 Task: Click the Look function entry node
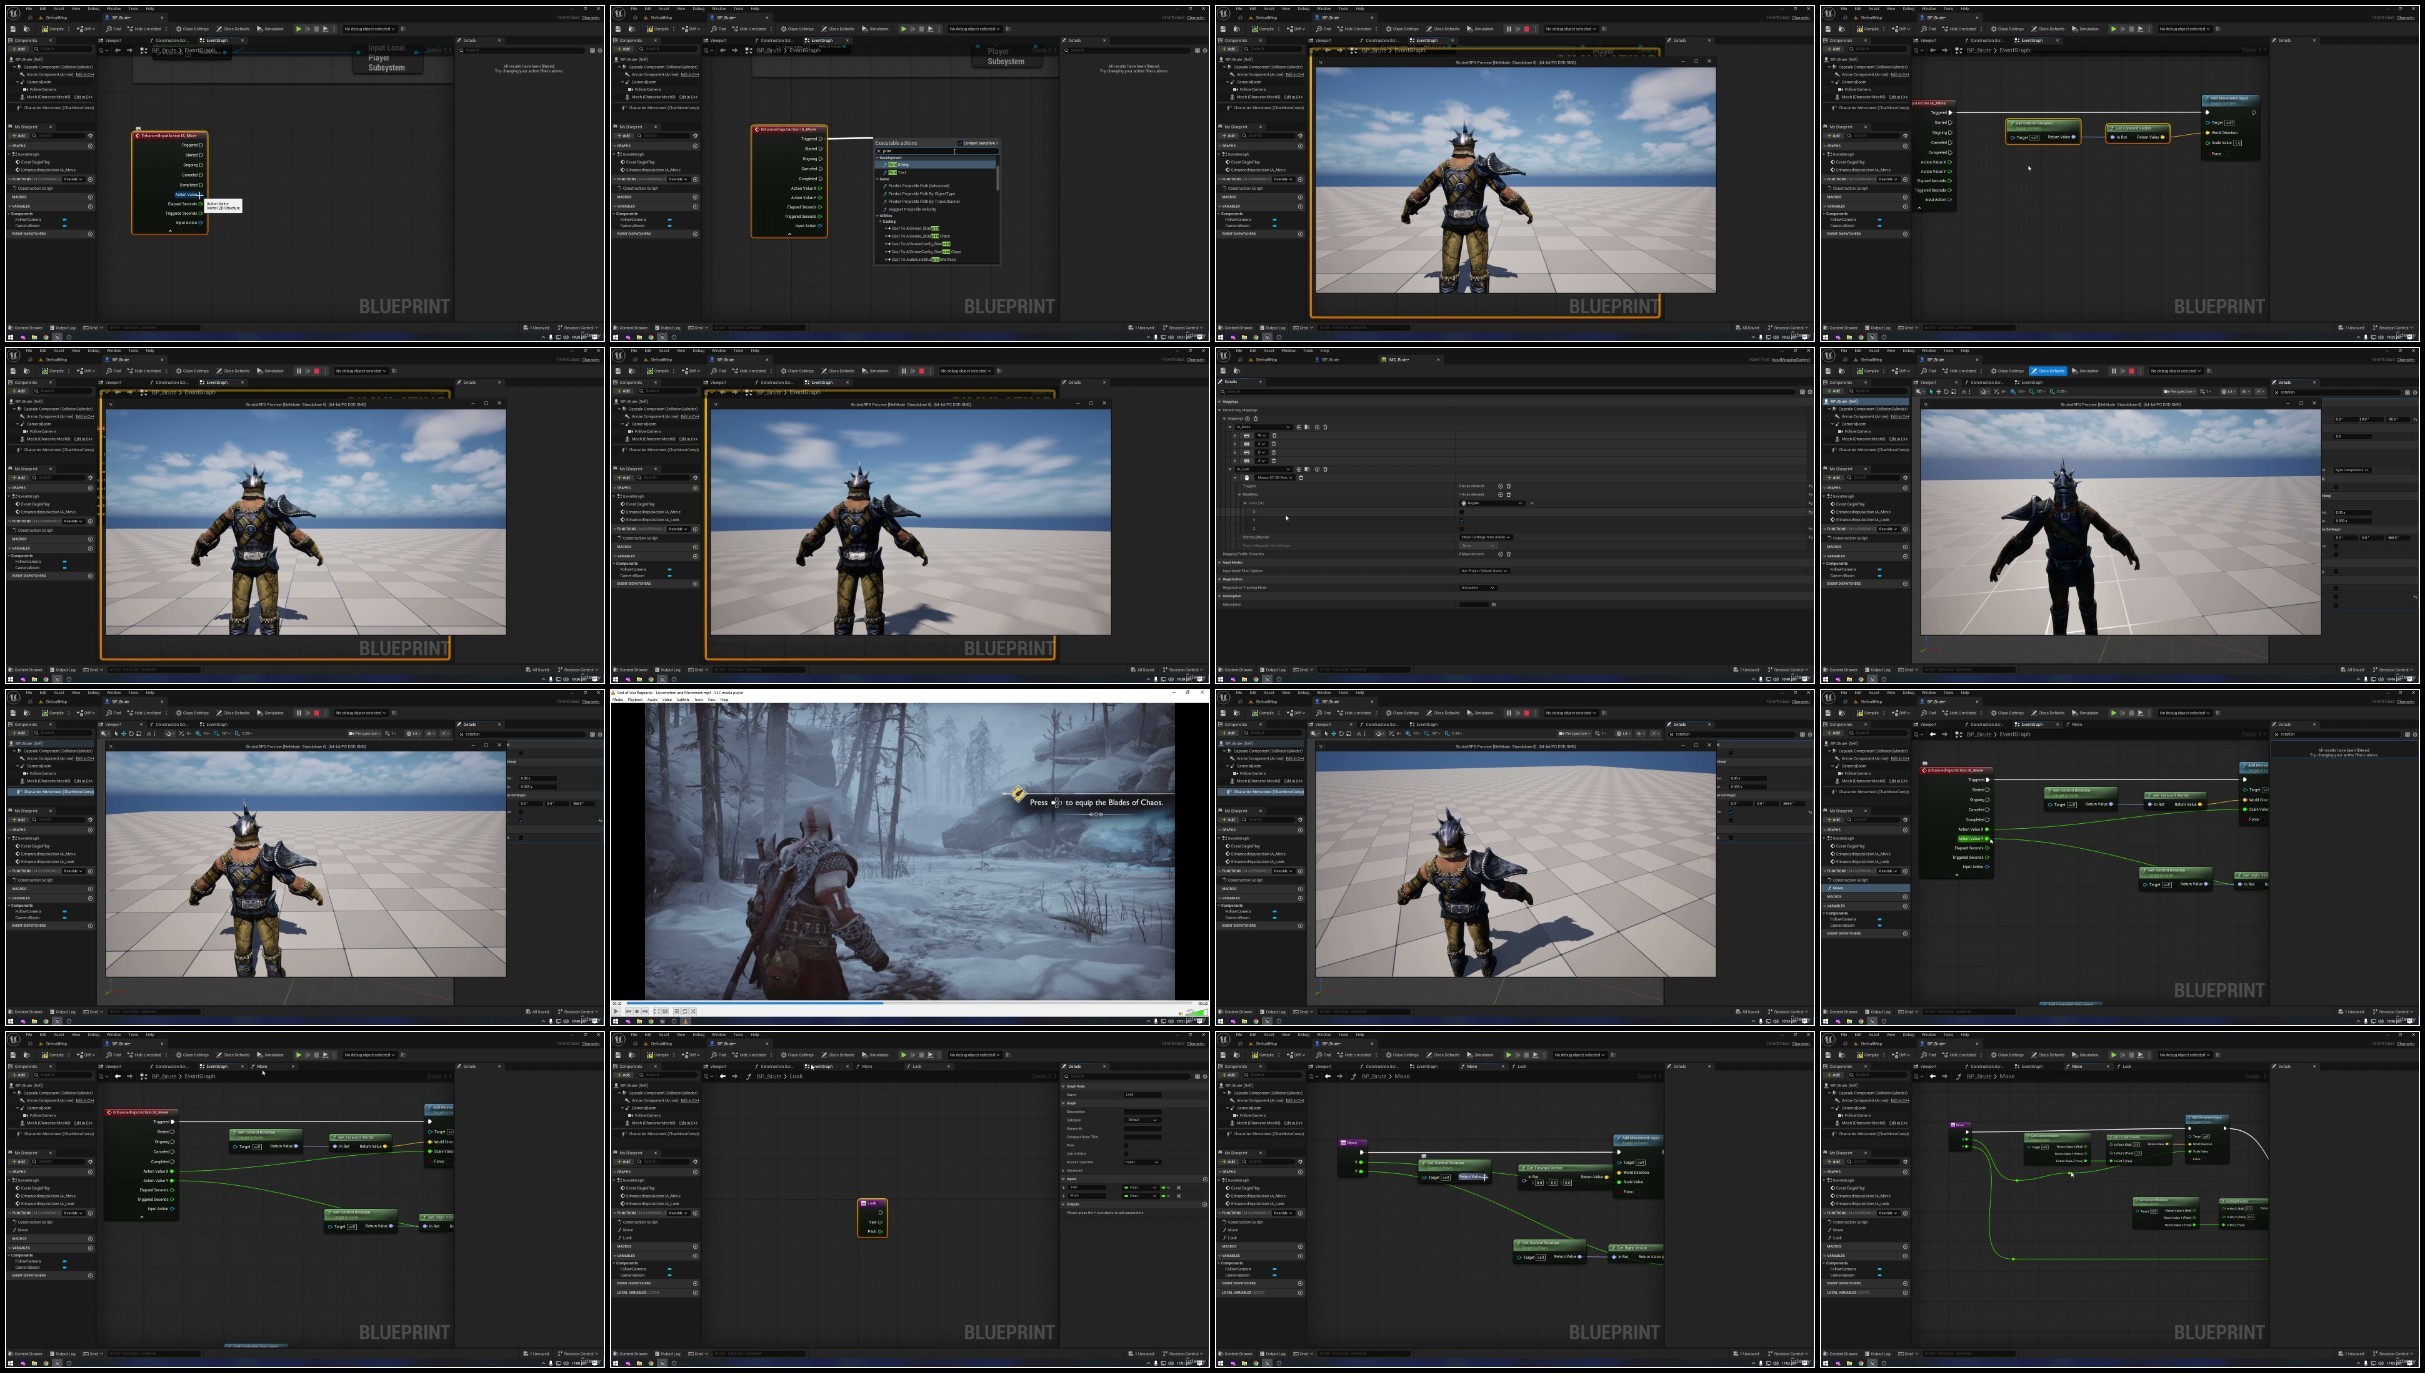pos(872,1203)
